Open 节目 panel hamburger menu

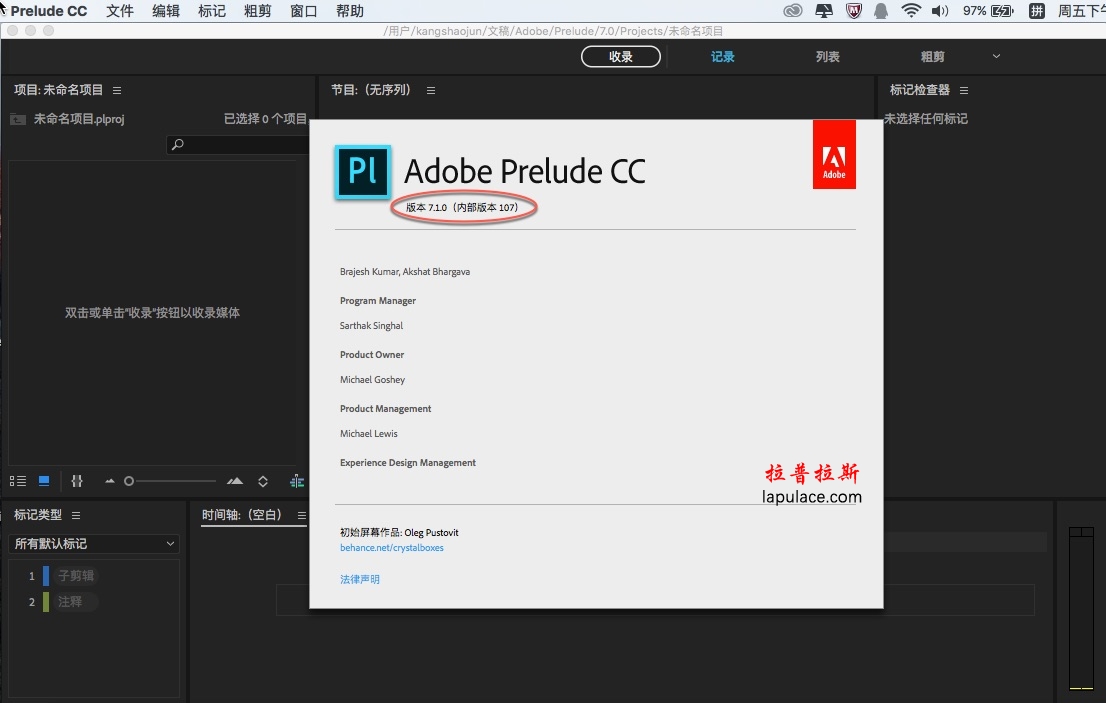pos(431,90)
